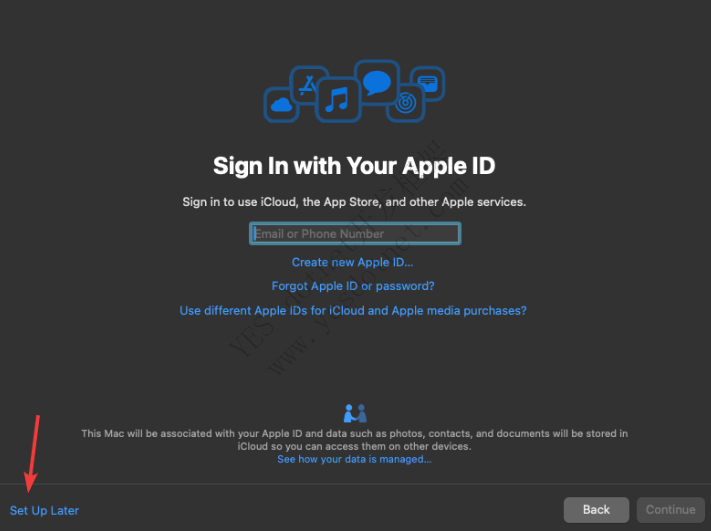Click Forgot Apple ID or password link

pyautogui.click(x=353, y=286)
